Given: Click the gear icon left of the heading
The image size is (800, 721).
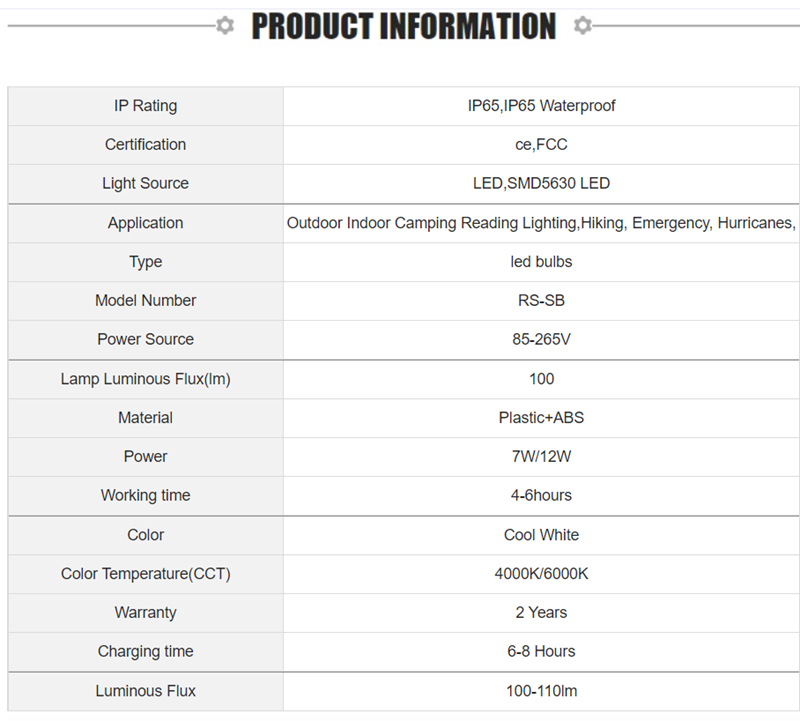Looking at the screenshot, I should pyautogui.click(x=225, y=26).
